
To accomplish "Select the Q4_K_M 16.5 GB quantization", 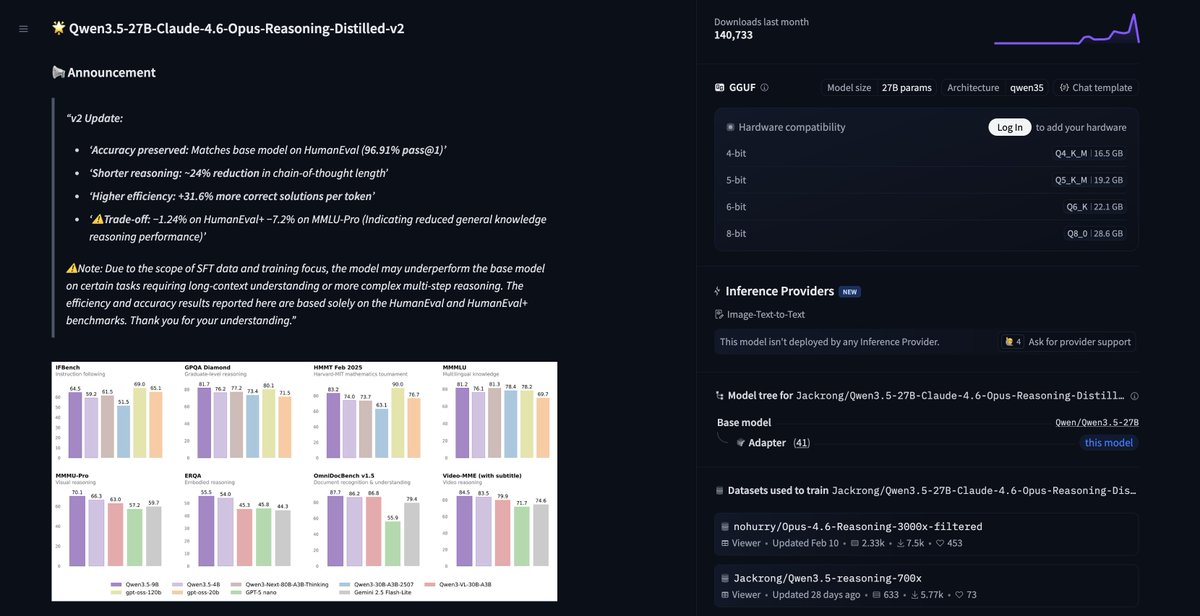I will 1090,154.
